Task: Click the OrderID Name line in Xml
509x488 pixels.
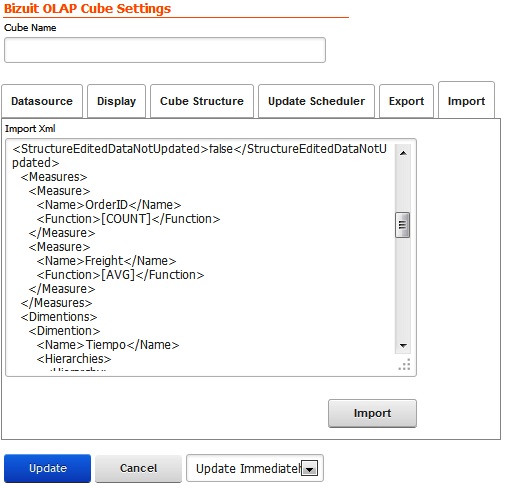Action: tap(109, 205)
